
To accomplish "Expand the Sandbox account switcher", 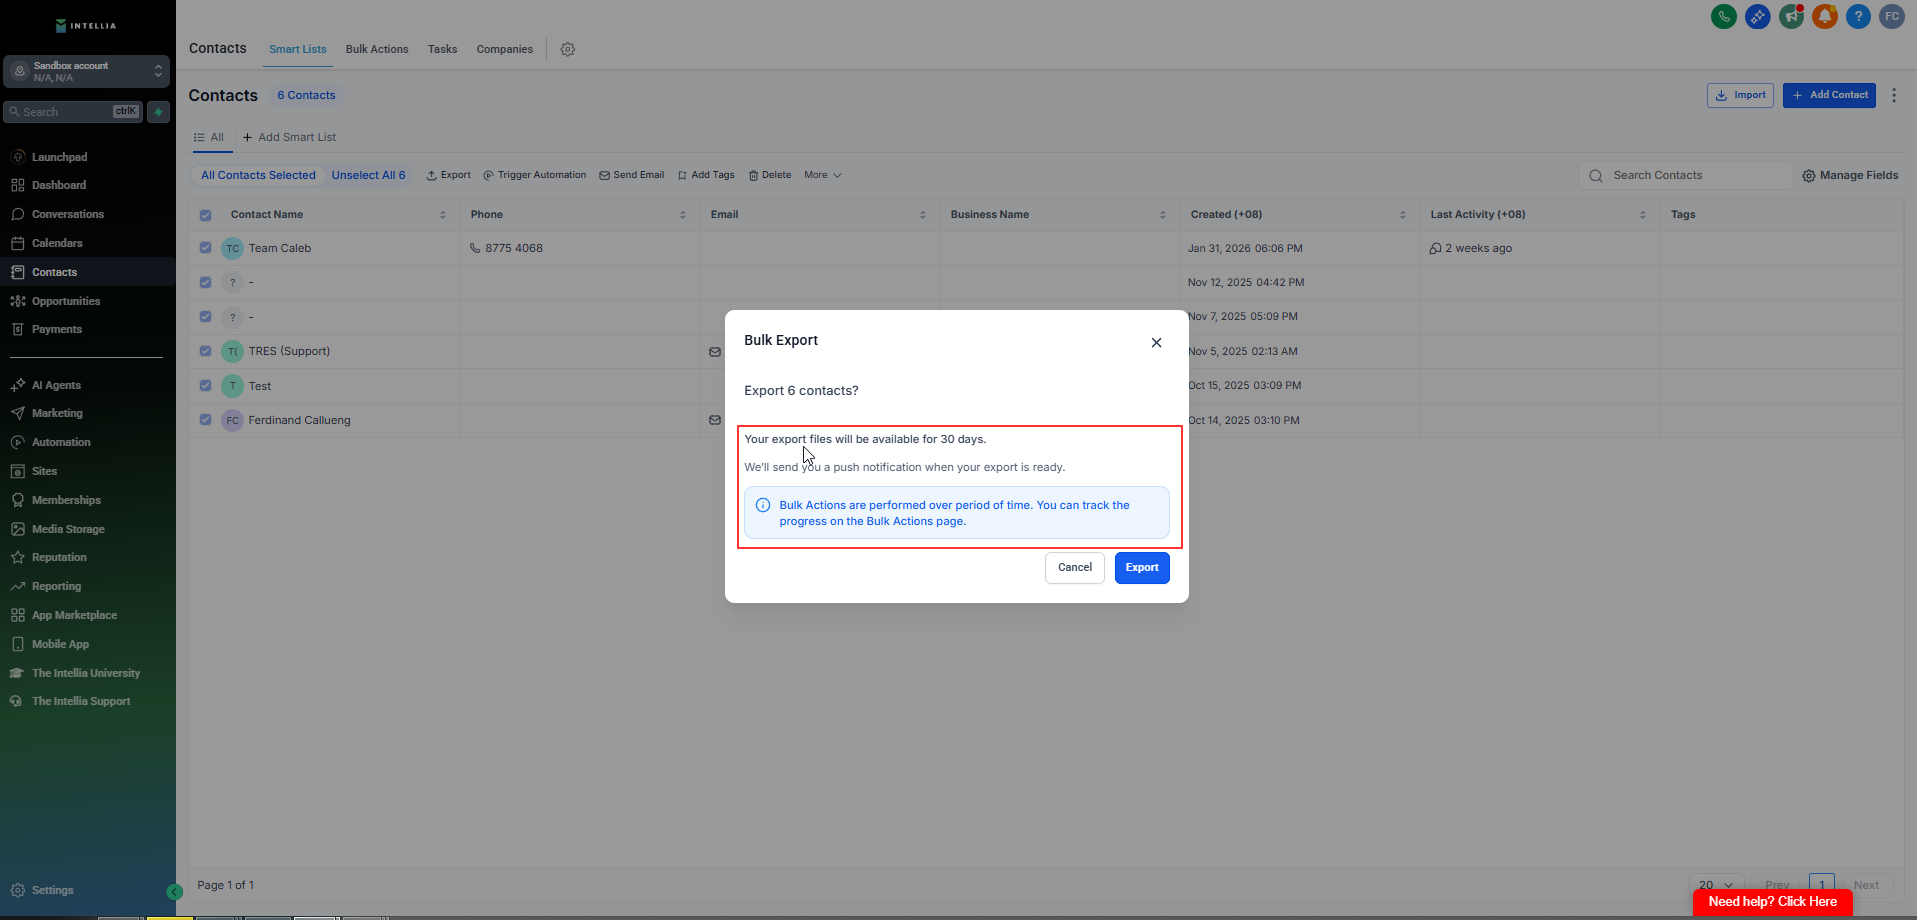I will point(87,71).
